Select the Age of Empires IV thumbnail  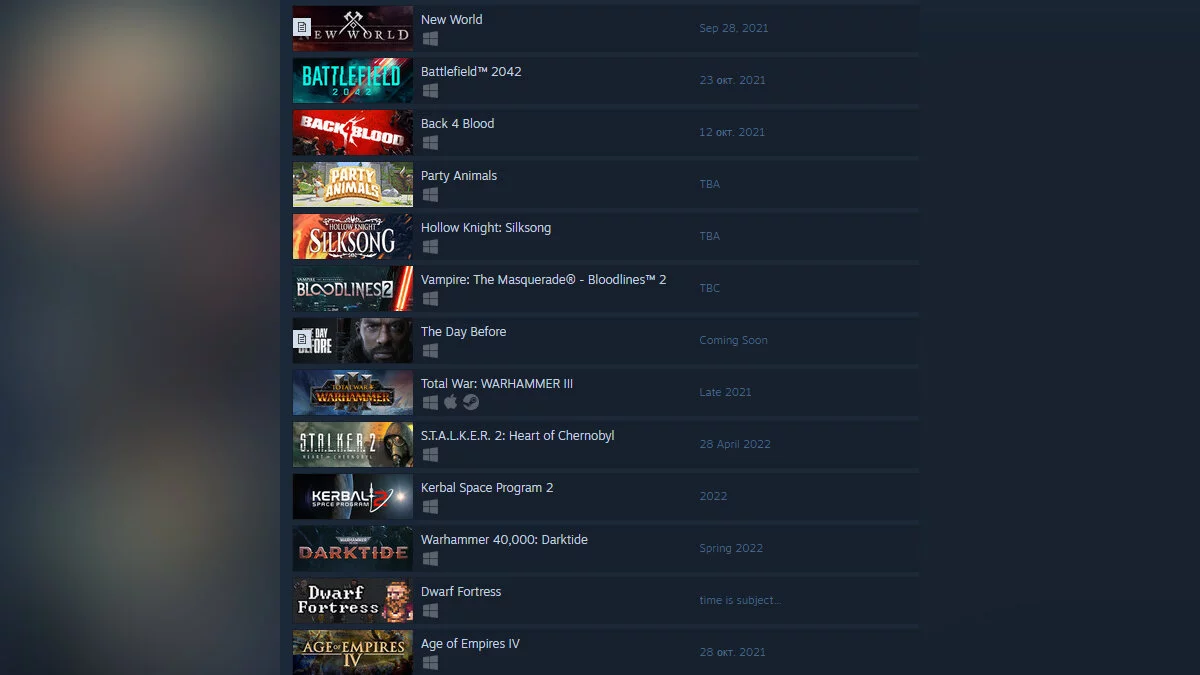click(x=353, y=652)
